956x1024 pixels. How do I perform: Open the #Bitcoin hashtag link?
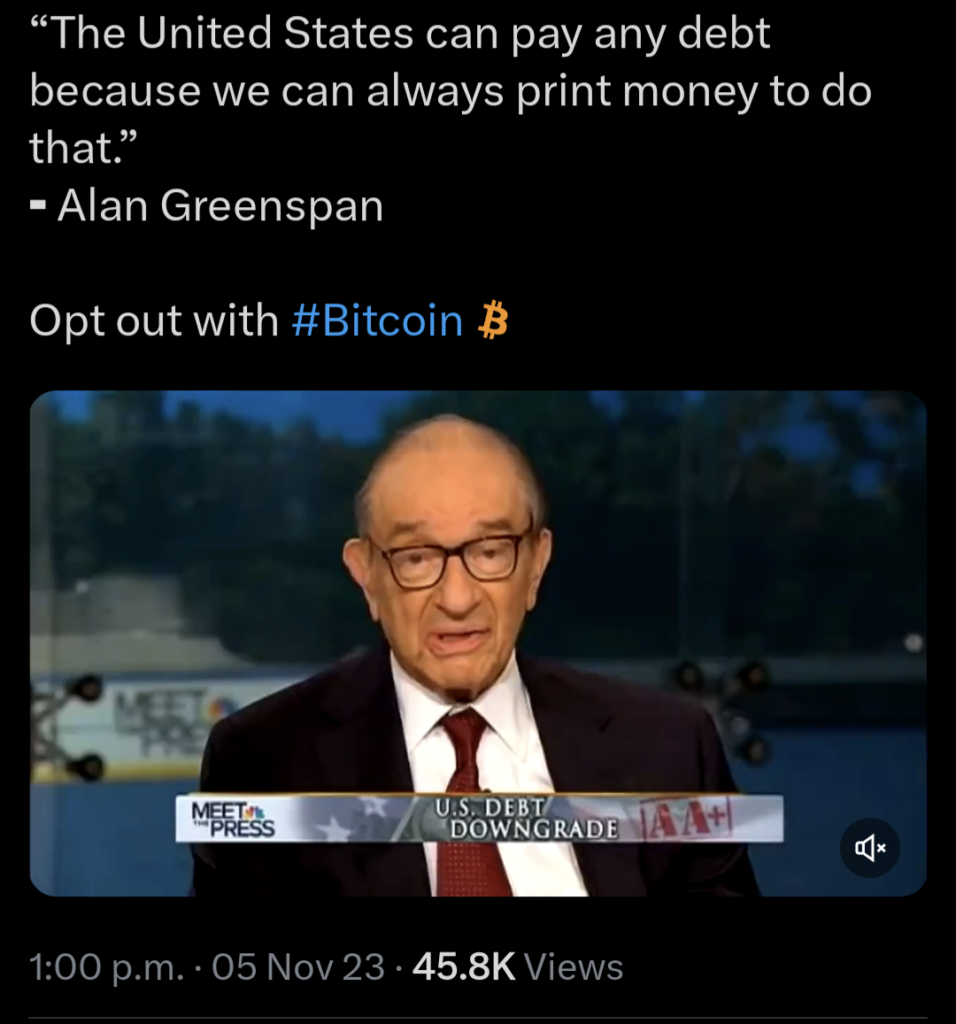377,321
